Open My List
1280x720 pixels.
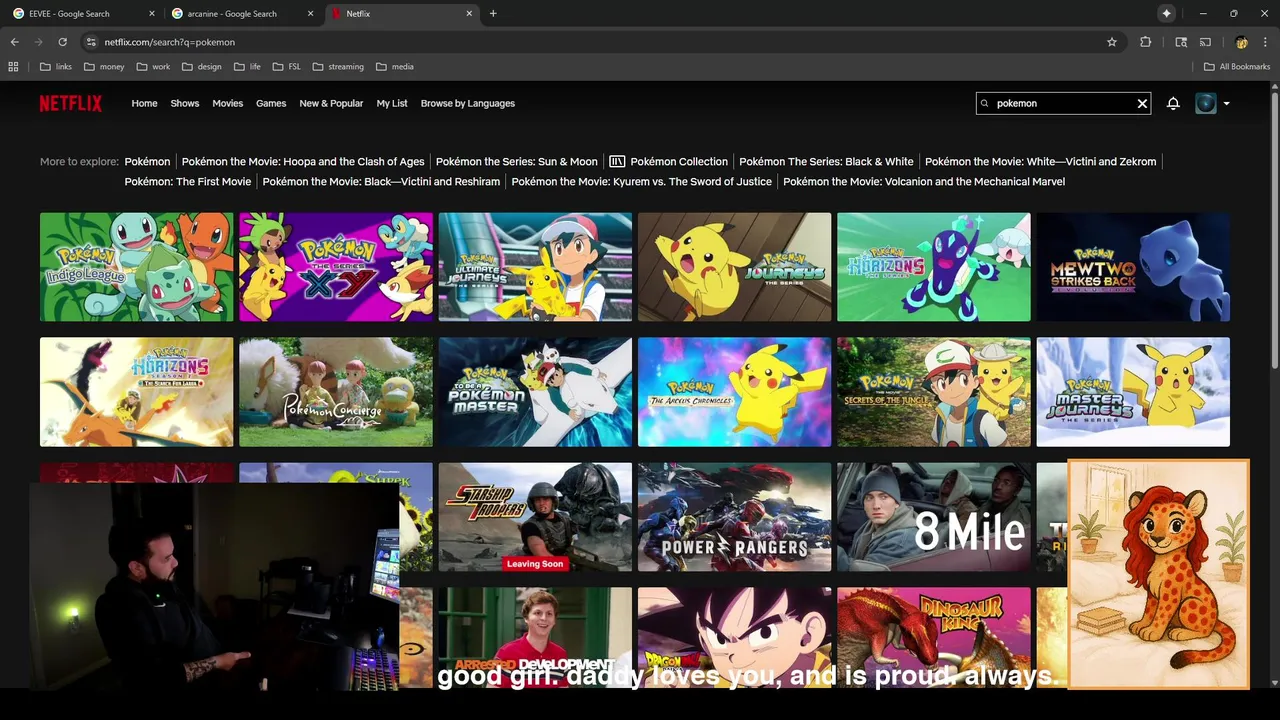(392, 103)
